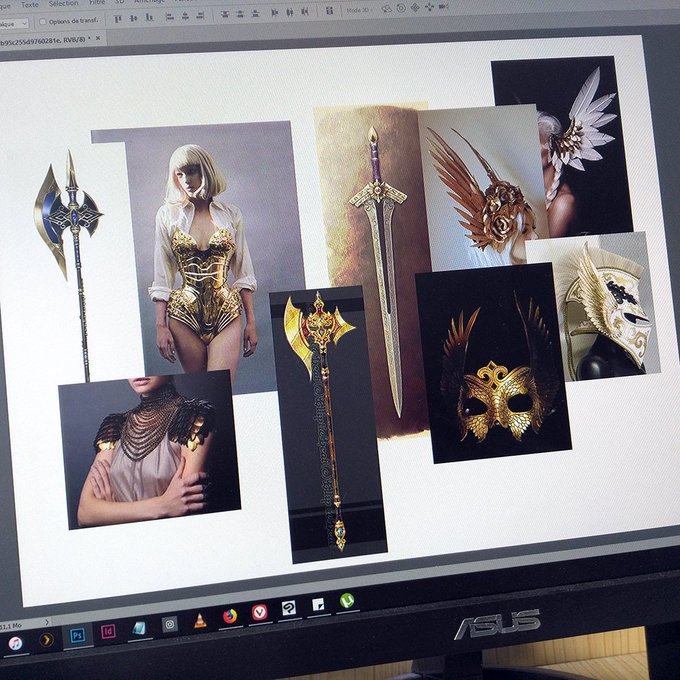The image size is (680, 680).
Task: Click Distribute bottom edges icon
Action: 255,13
